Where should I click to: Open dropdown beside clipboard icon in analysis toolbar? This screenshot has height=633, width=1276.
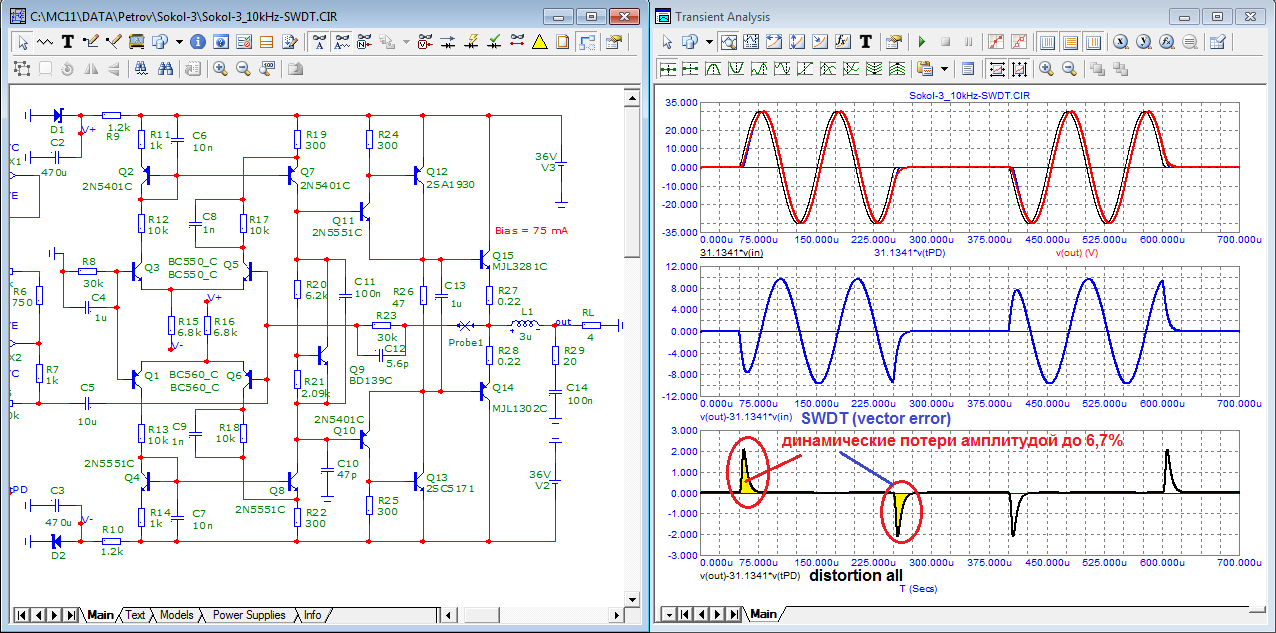944,69
